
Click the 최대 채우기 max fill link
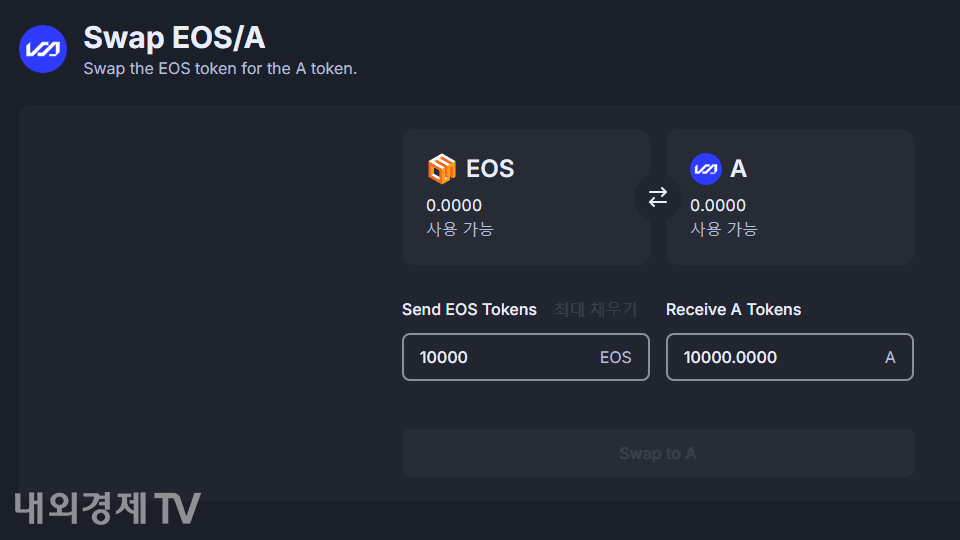[x=595, y=310]
